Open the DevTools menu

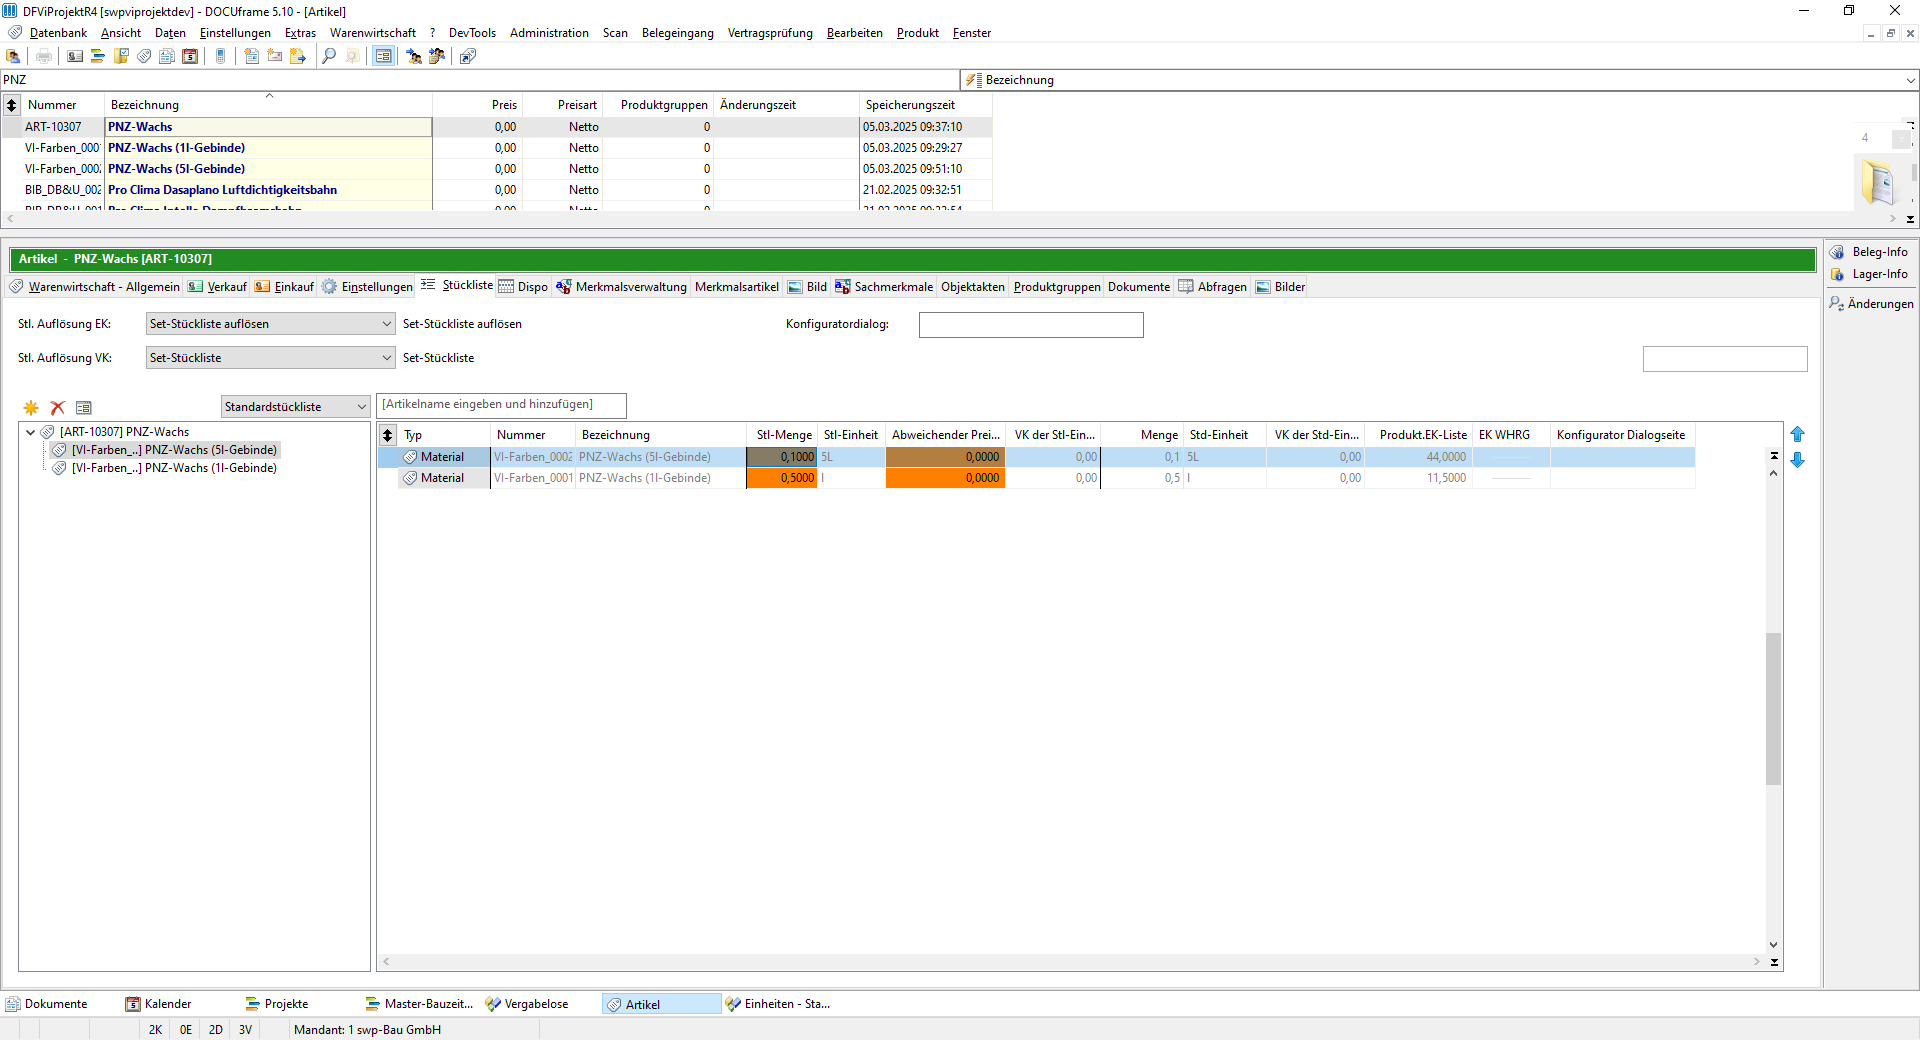[472, 33]
